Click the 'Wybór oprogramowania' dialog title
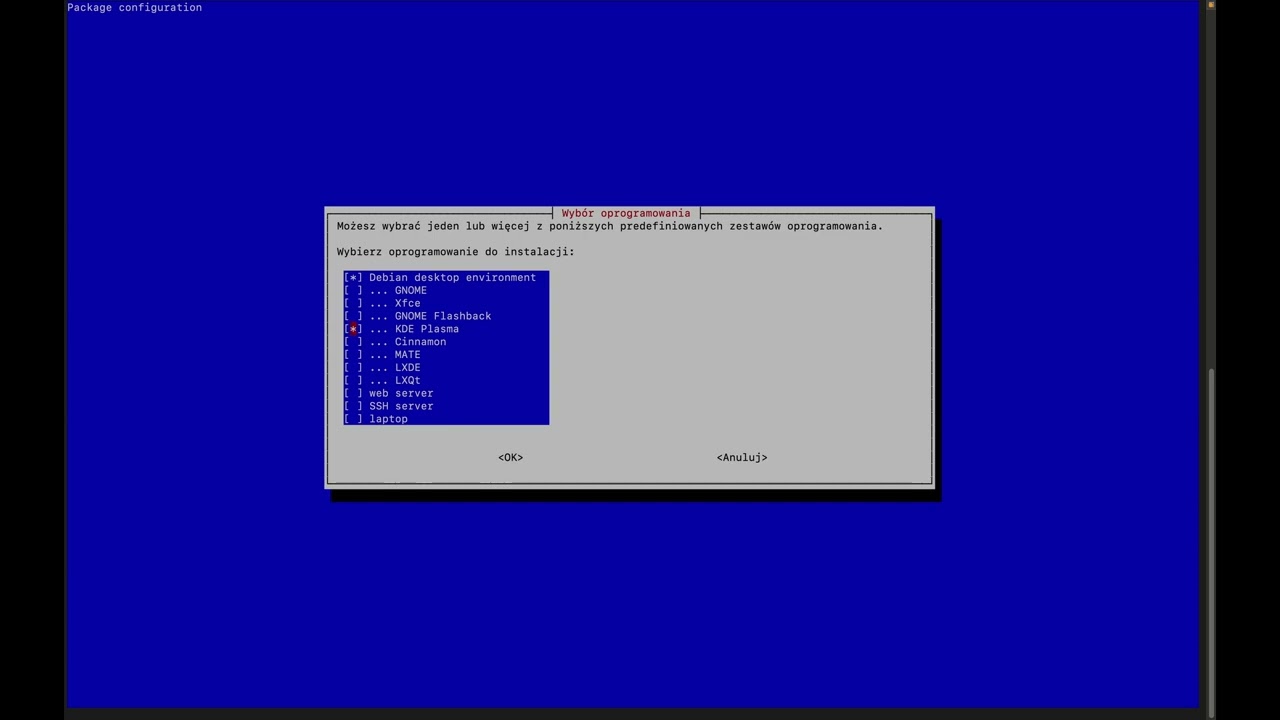The height and width of the screenshot is (720, 1280). pos(626,213)
